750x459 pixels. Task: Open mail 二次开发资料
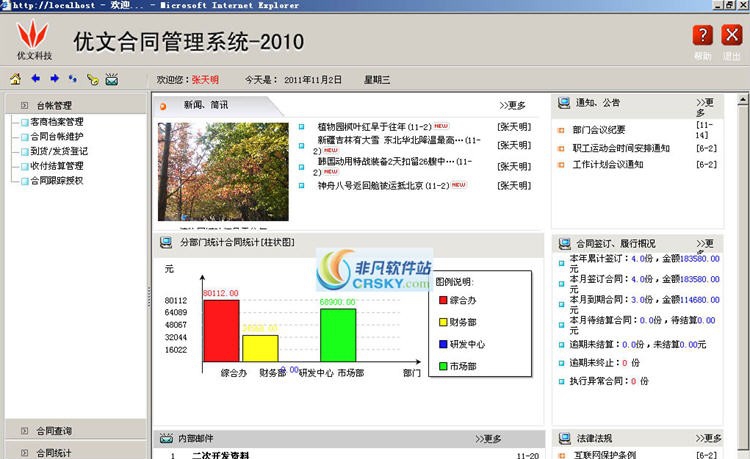(221, 455)
